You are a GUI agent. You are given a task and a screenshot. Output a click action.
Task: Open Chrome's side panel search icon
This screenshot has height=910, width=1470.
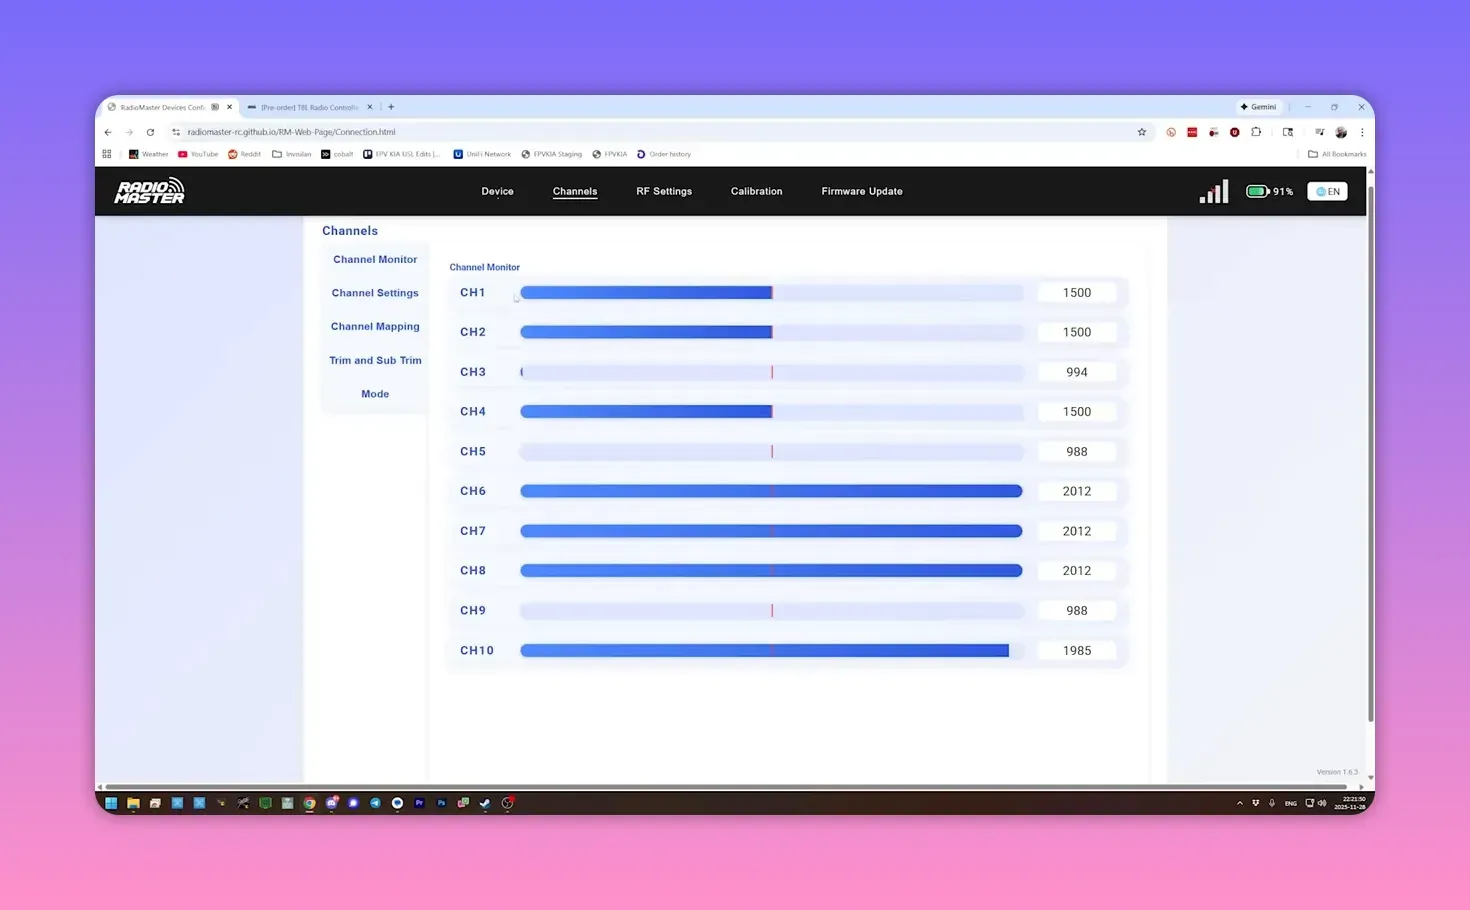(x=1287, y=132)
